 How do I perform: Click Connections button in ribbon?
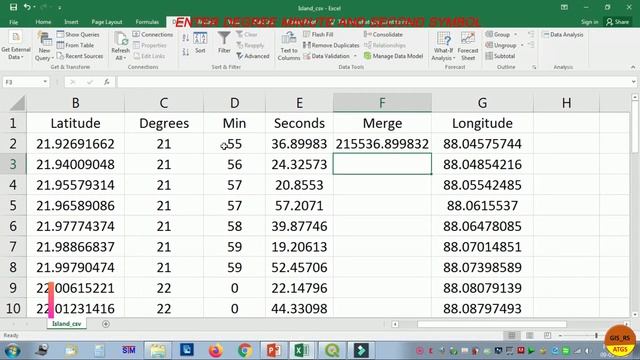tap(153, 35)
